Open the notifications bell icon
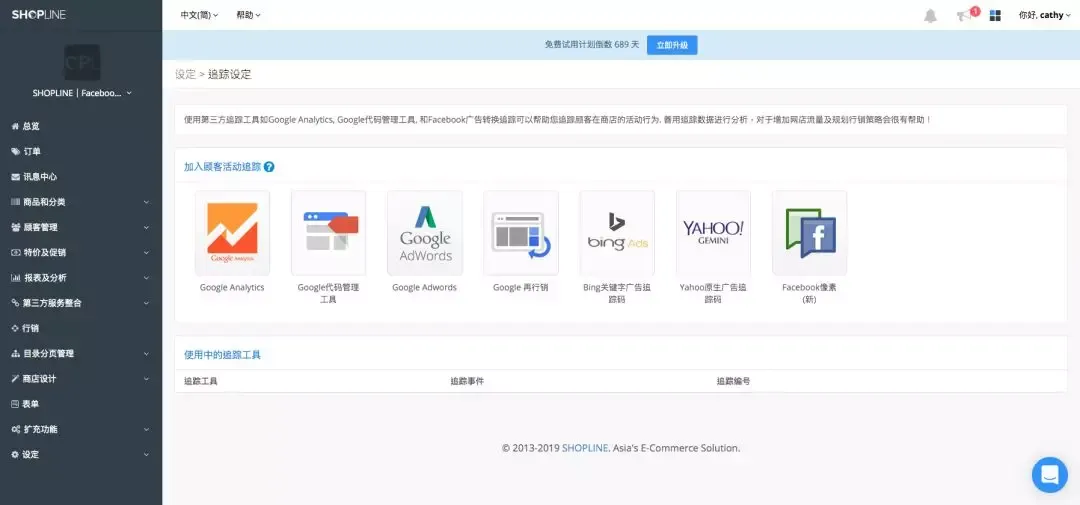This screenshot has width=1080, height=505. tap(931, 15)
